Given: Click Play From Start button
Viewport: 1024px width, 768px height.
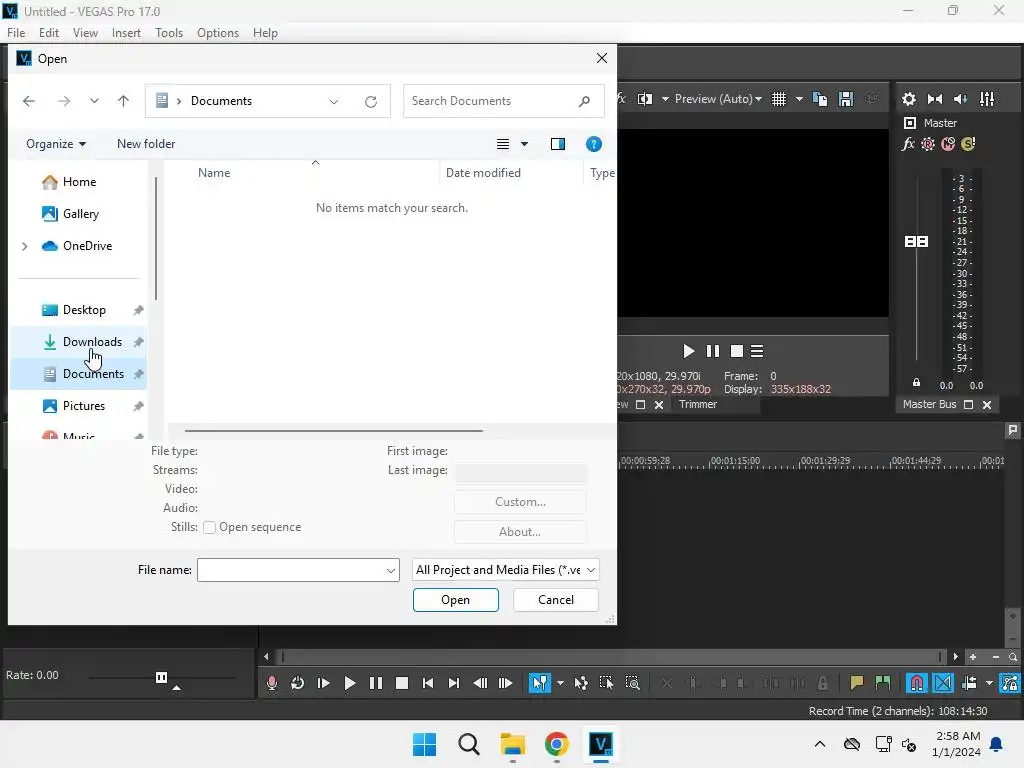Looking at the screenshot, I should pyautogui.click(x=323, y=683).
